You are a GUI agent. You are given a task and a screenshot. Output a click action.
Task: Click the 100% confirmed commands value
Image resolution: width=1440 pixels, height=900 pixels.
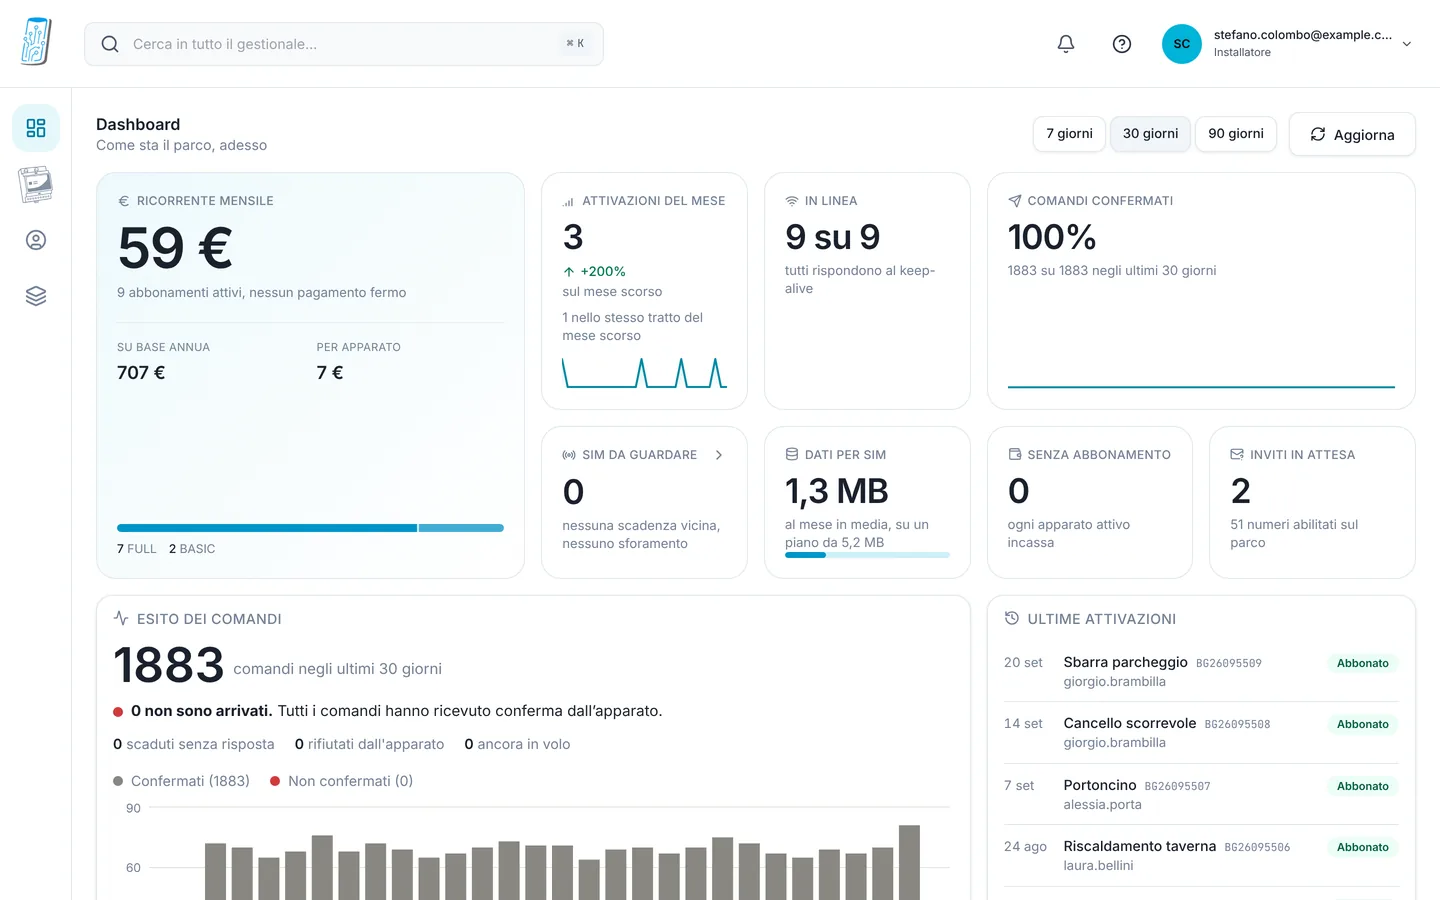(1052, 237)
